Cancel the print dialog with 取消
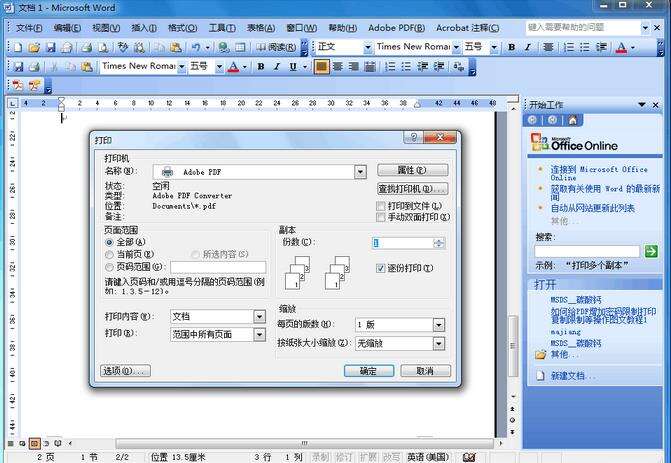This screenshot has width=671, height=463. coord(425,371)
